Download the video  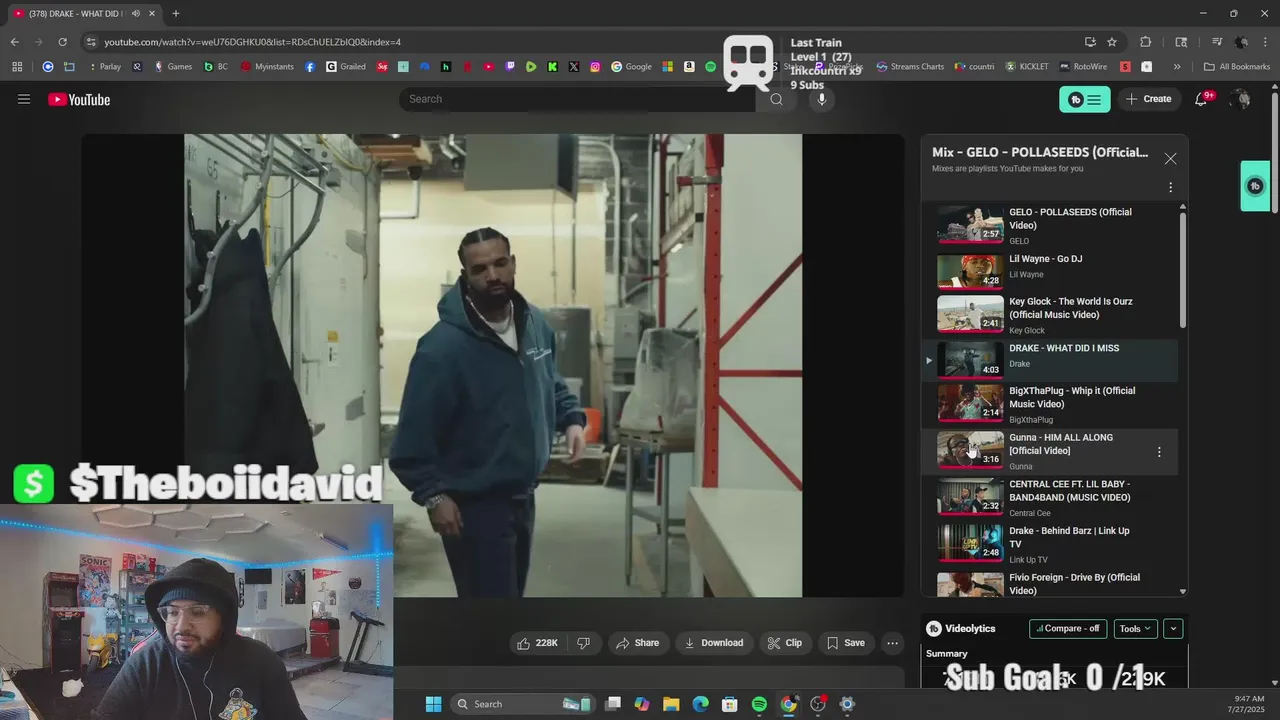coord(713,643)
